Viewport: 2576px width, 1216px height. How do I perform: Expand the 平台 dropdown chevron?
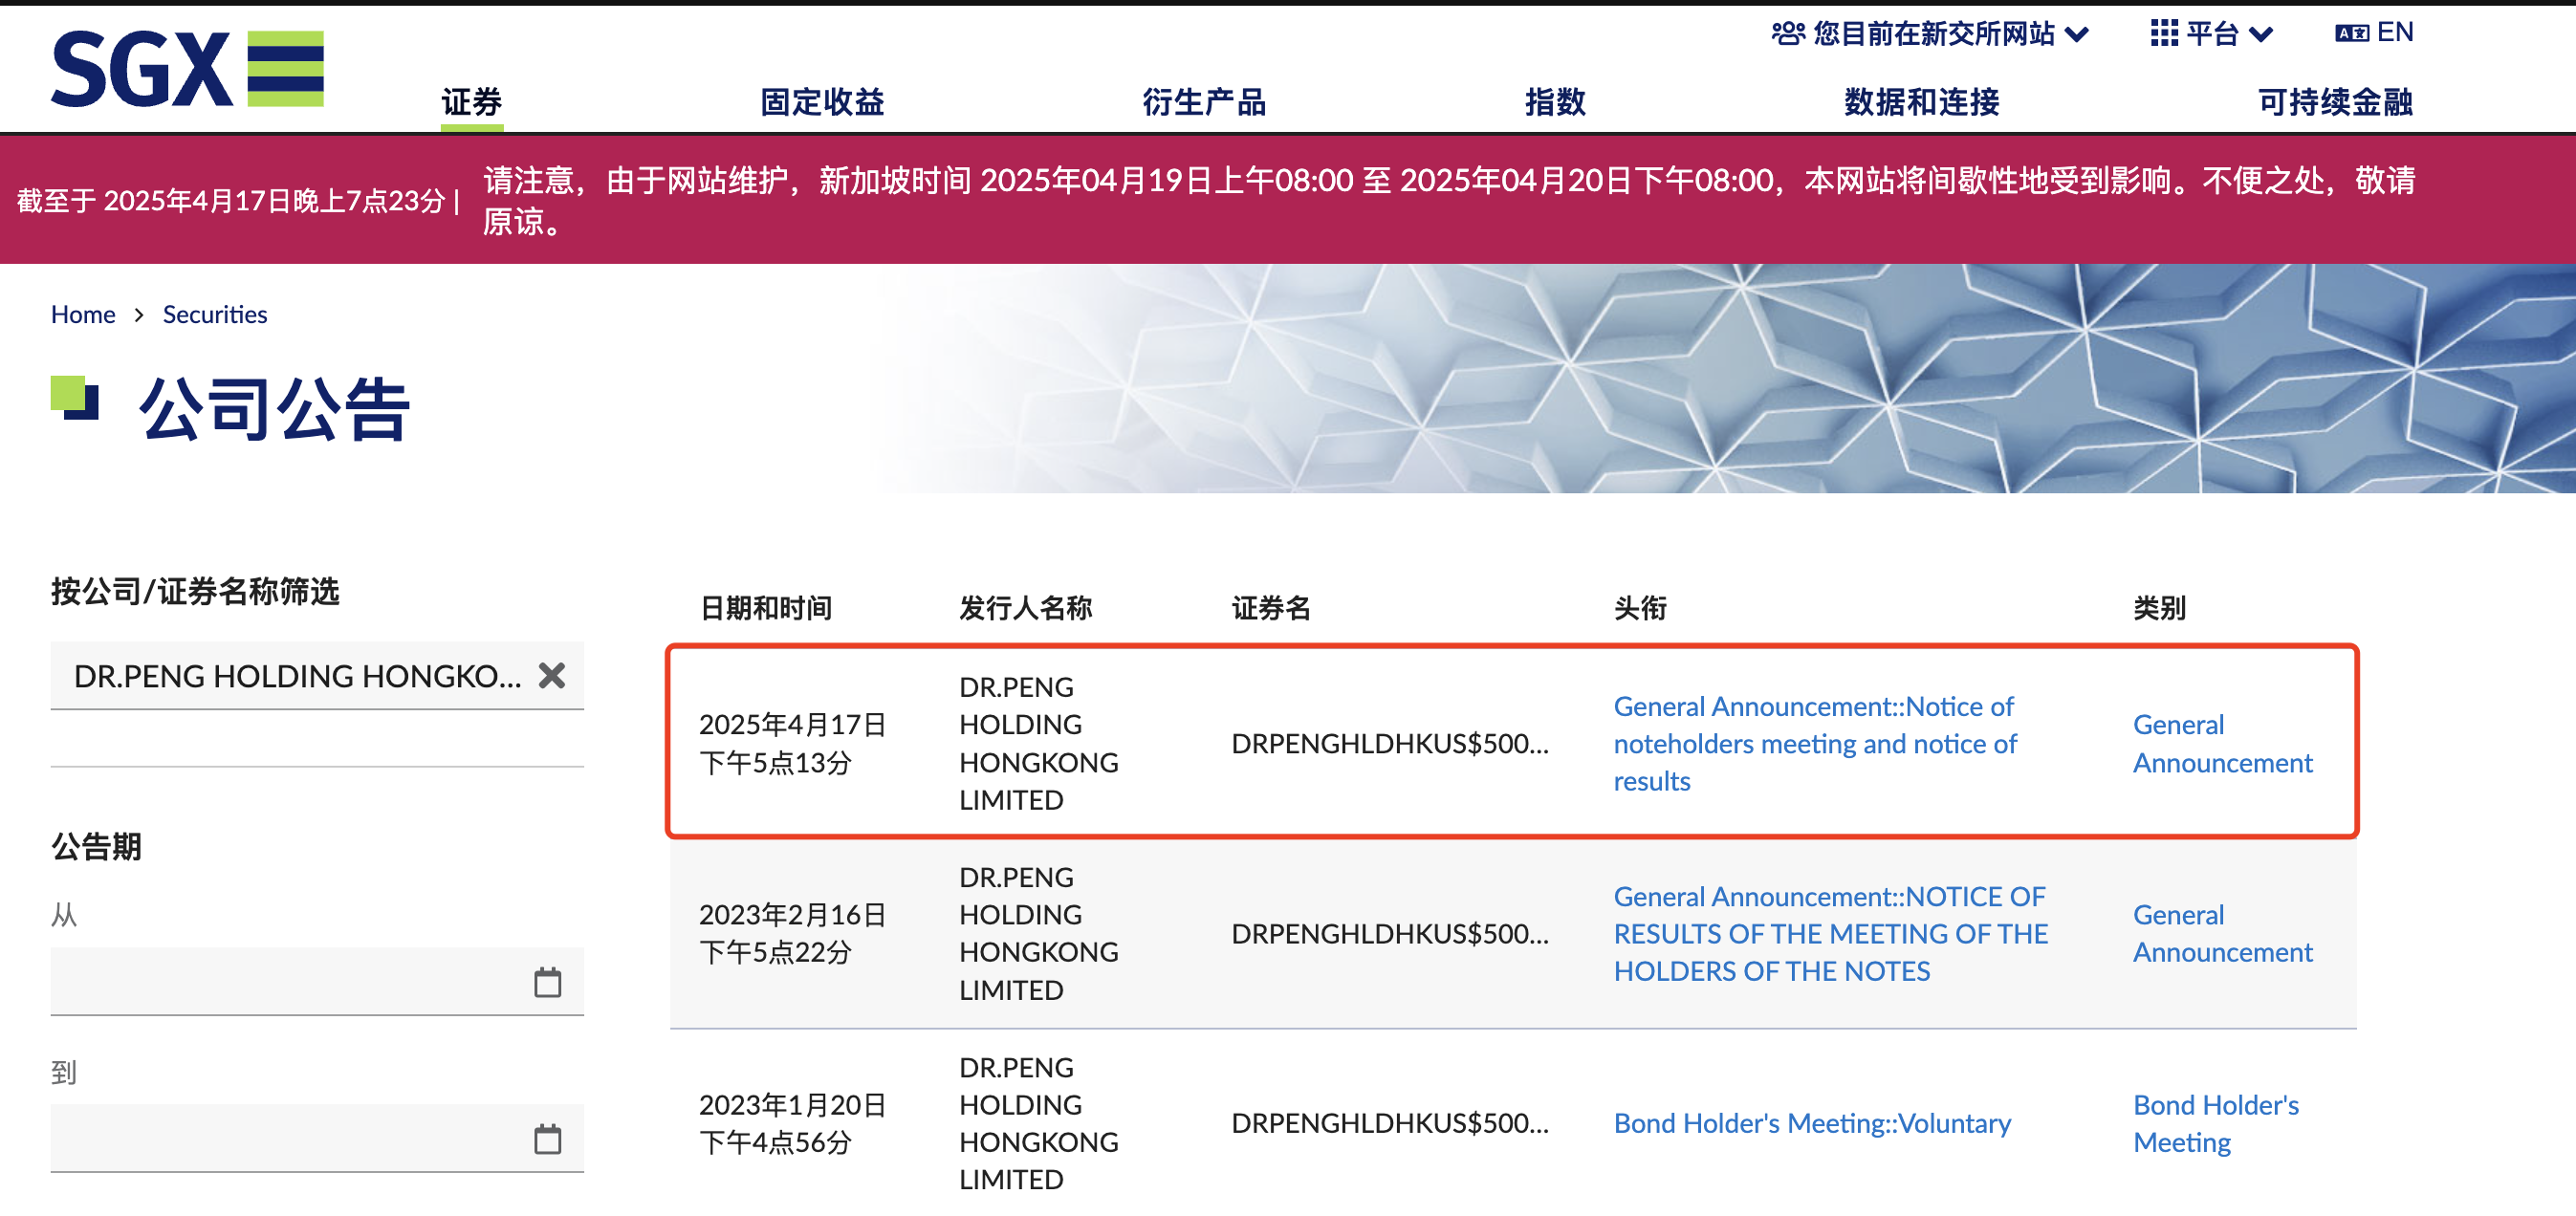(x=2260, y=35)
